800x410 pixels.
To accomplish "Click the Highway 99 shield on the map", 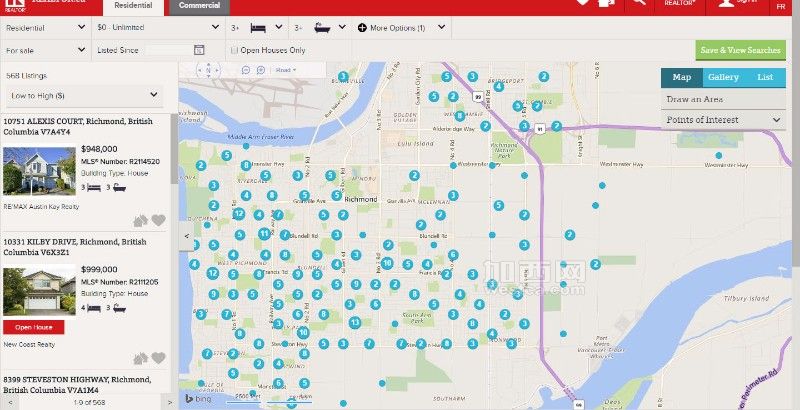I will tap(478, 96).
